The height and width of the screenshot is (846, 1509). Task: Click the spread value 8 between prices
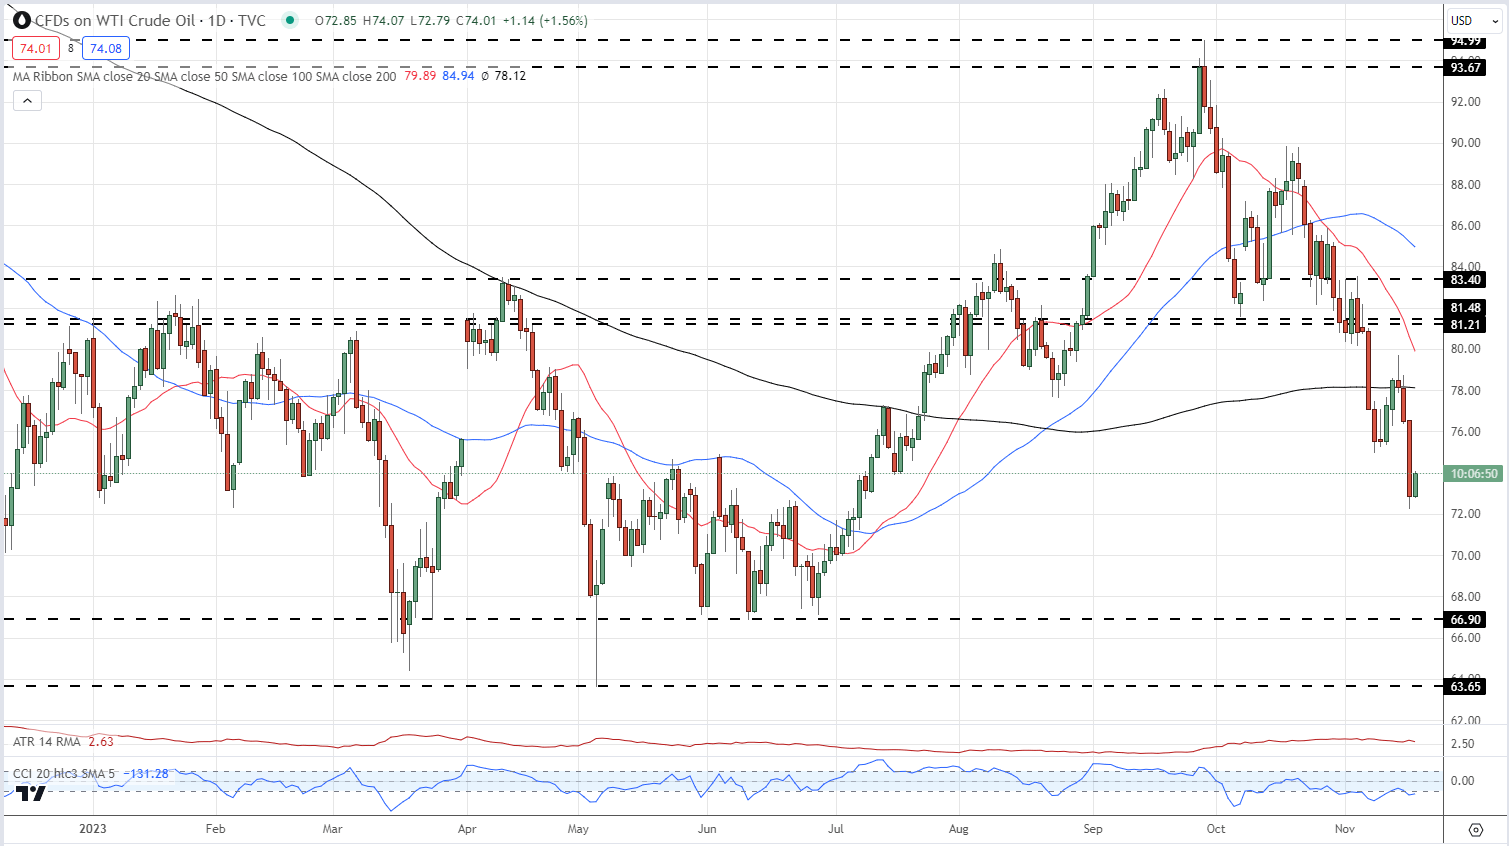point(71,48)
